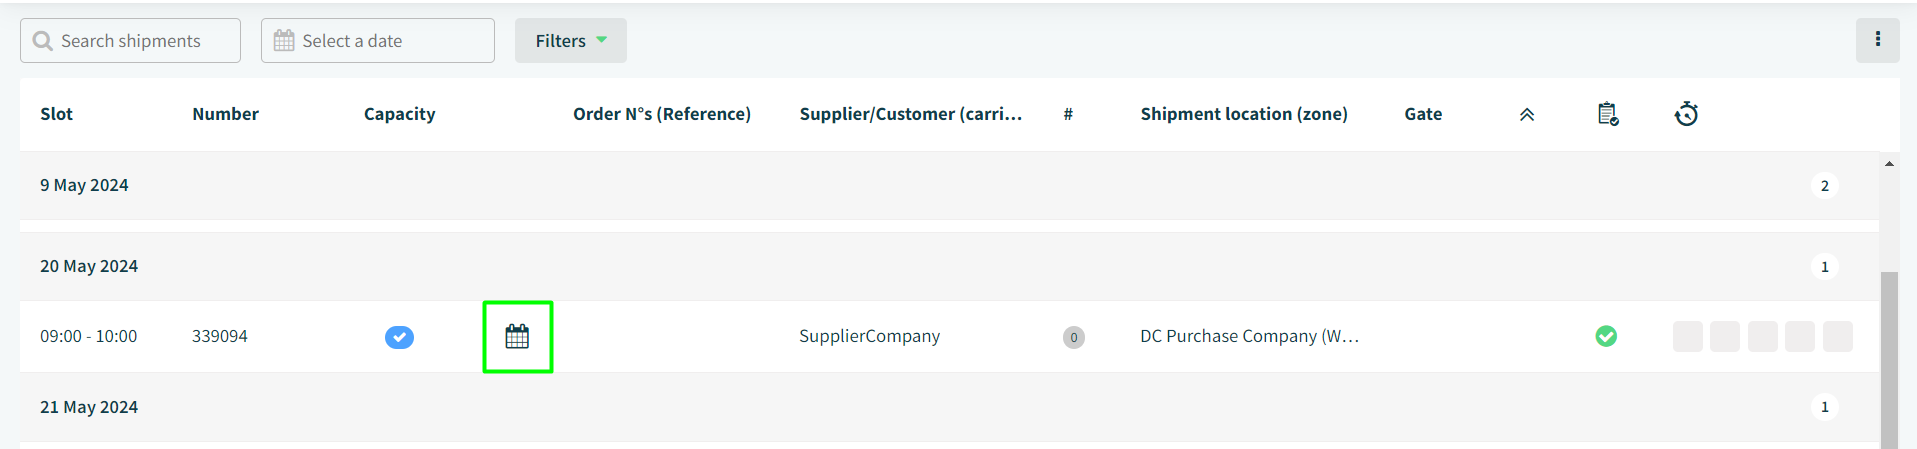Open the Filters dropdown
Image resolution: width=1917 pixels, height=449 pixels.
[x=571, y=41]
